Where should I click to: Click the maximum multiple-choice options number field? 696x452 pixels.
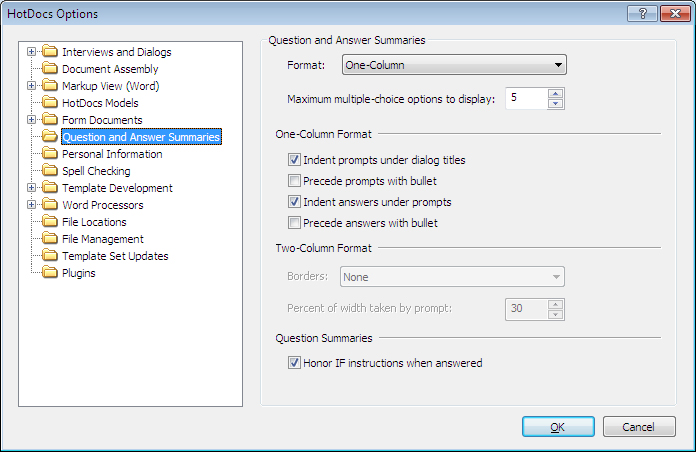tap(525, 99)
